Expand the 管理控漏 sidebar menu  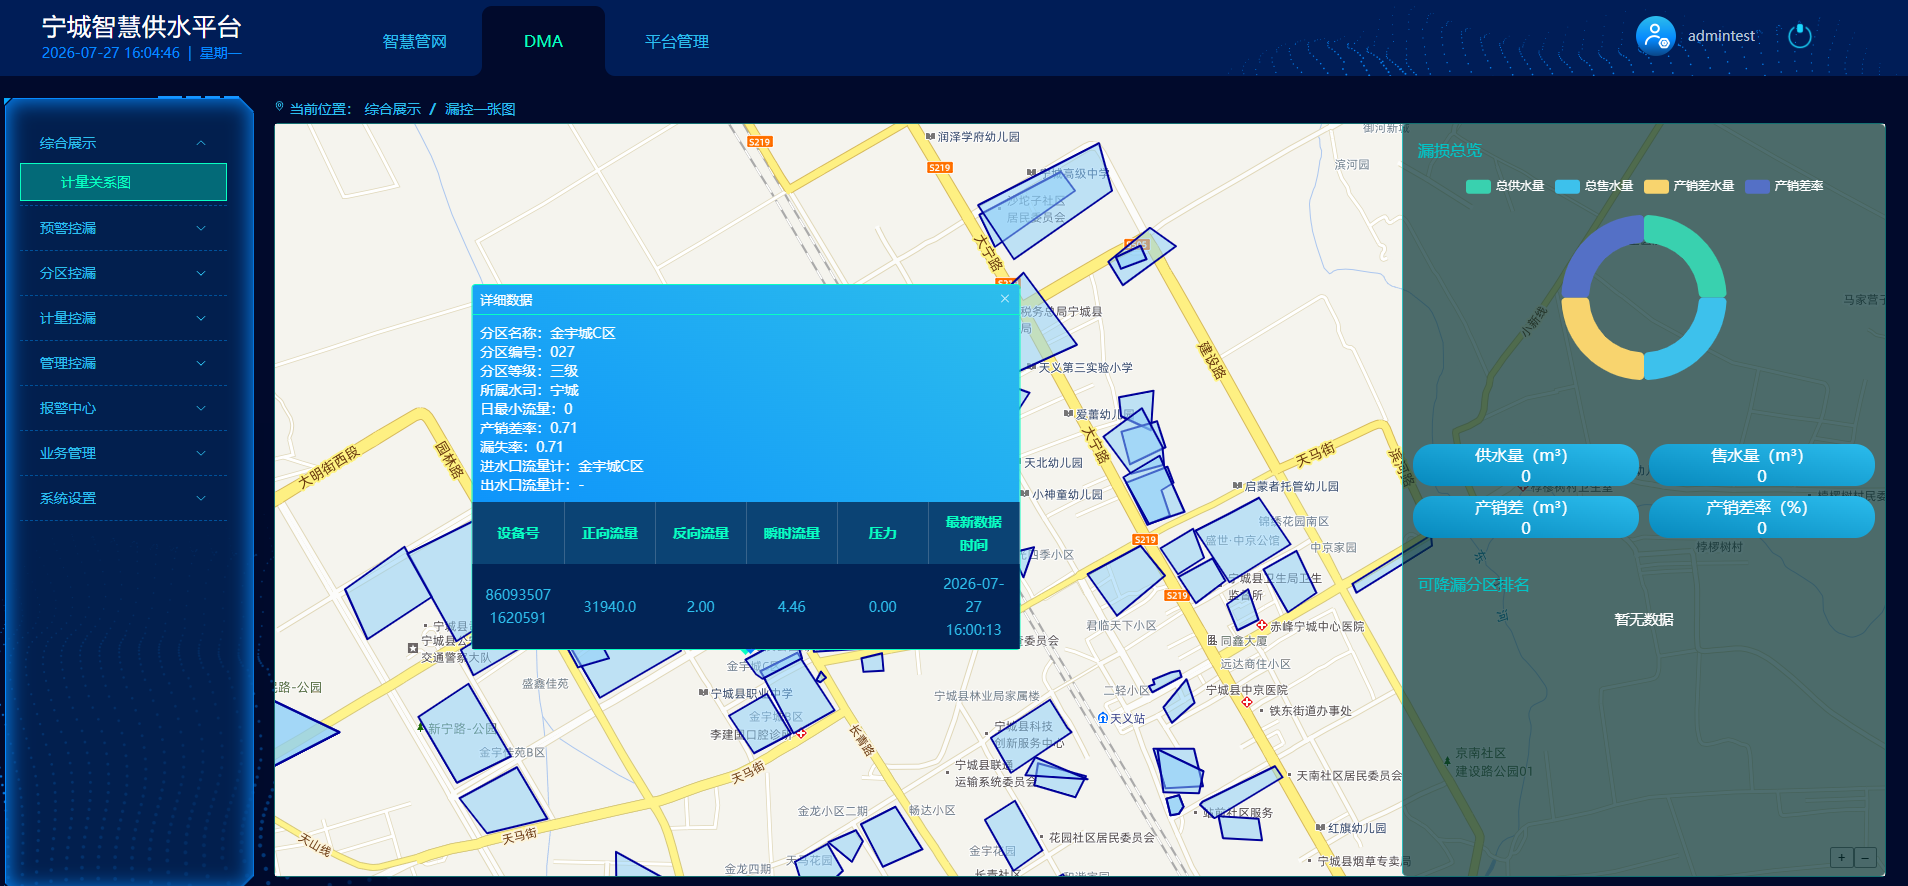[x=123, y=363]
